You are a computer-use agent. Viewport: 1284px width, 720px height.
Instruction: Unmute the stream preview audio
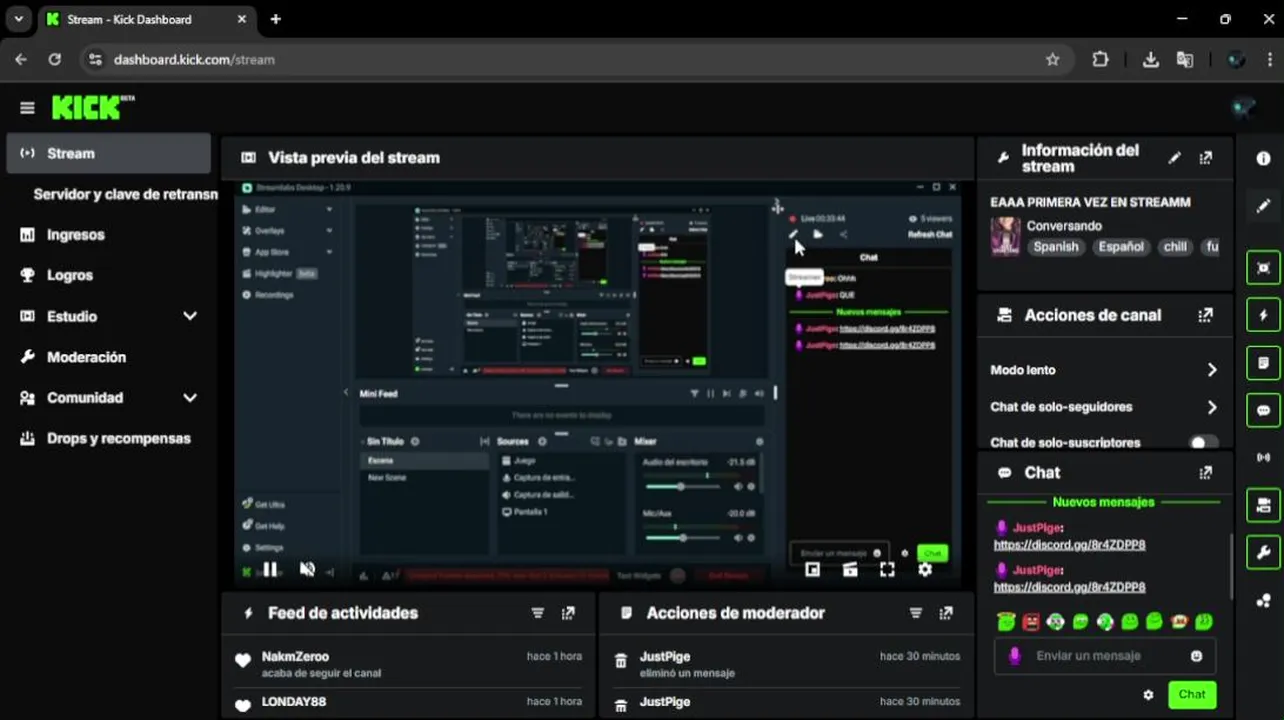click(x=307, y=569)
